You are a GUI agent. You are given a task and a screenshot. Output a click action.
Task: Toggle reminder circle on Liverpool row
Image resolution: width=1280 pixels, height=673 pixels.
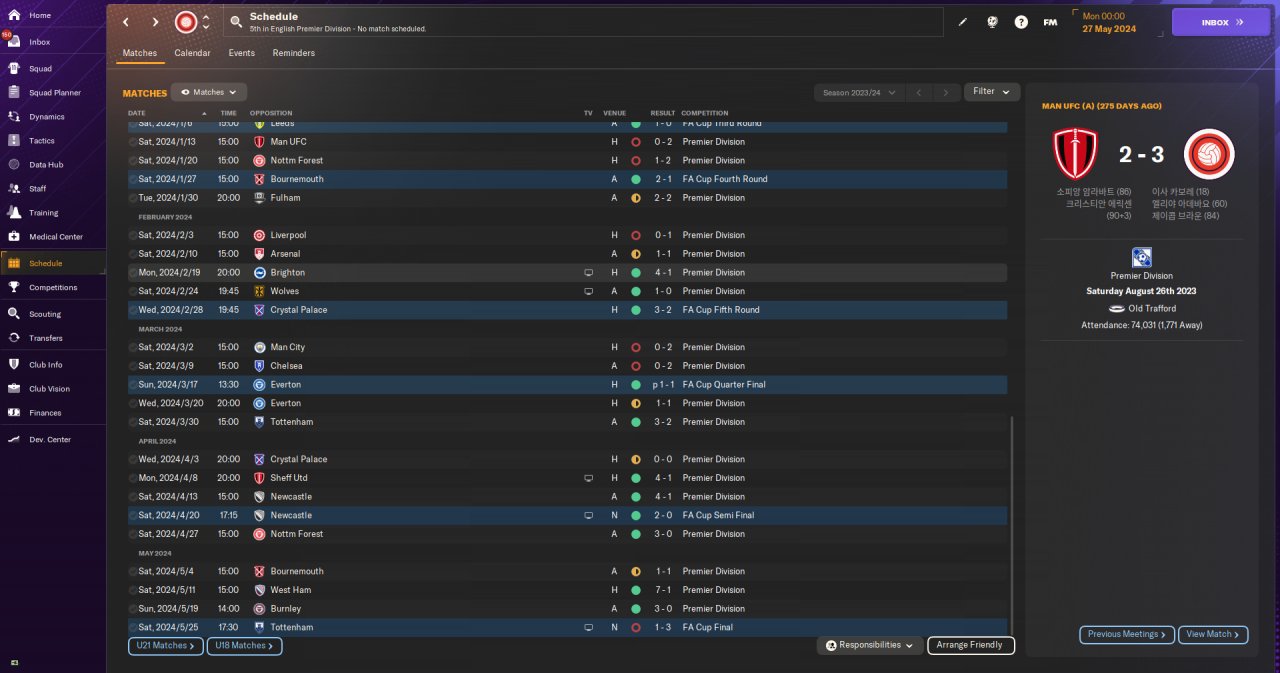[x=134, y=235]
